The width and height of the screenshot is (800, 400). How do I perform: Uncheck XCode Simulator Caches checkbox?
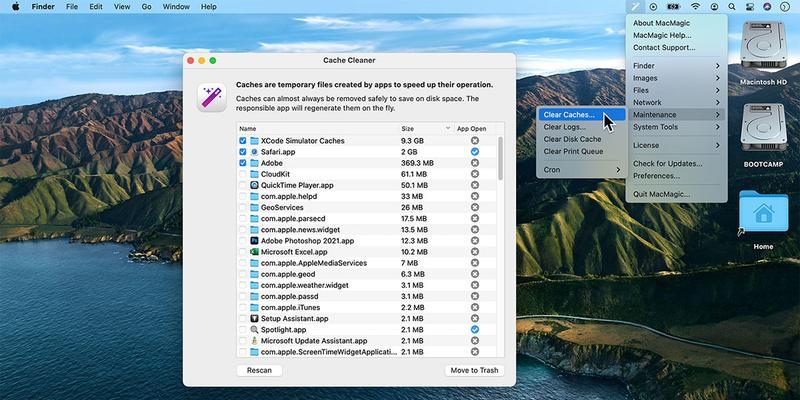(242, 140)
